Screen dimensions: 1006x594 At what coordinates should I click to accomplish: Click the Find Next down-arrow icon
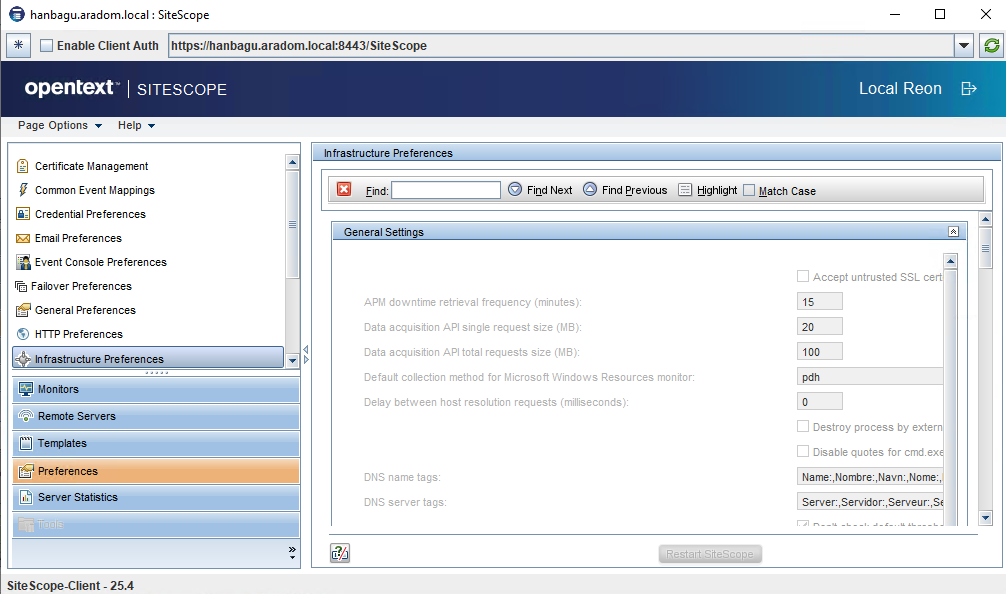pos(515,189)
